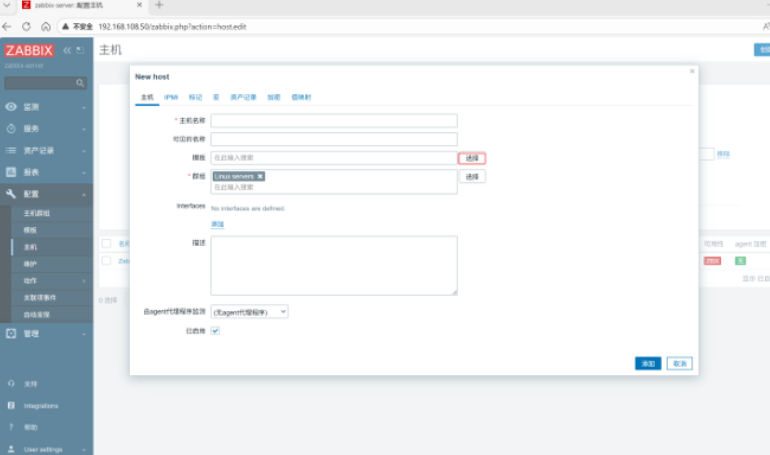Click the Z icon for Integrations
The width and height of the screenshot is (770, 455).
(11, 405)
